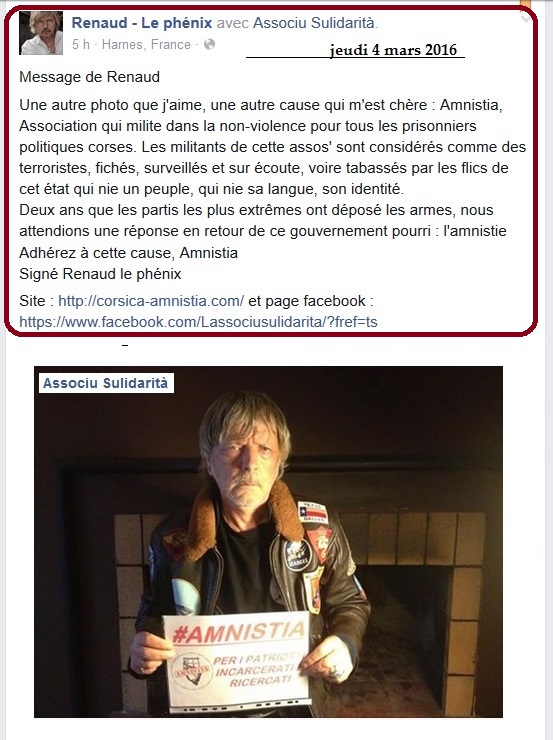Open the post options chevron menu

tap(525, 18)
